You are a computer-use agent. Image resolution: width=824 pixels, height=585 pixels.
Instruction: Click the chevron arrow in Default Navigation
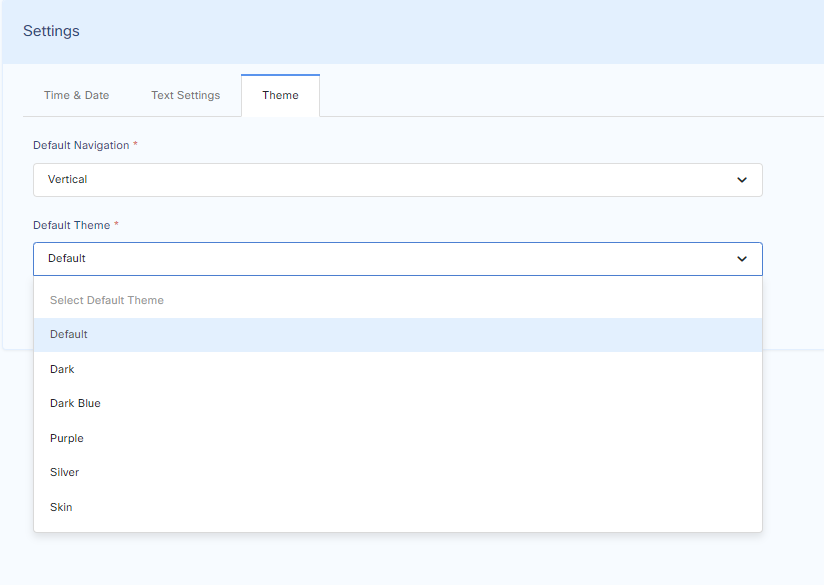[x=742, y=180]
